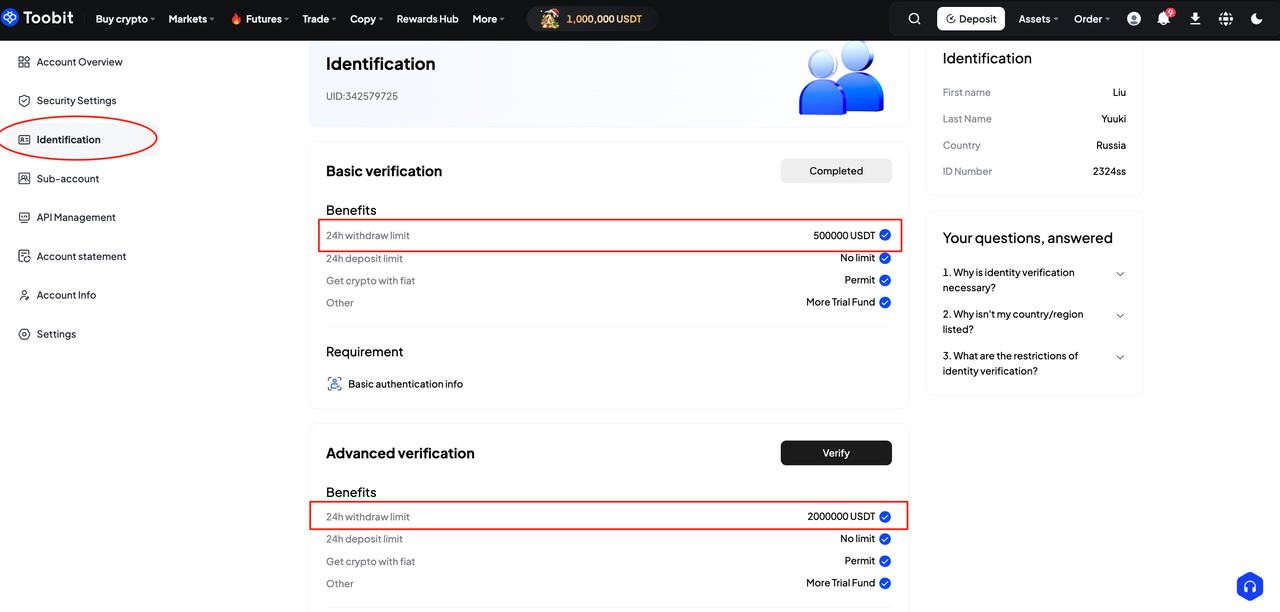Click the 1,000,000 USDT promo mascot icon
1280x612 pixels.
pos(549,18)
